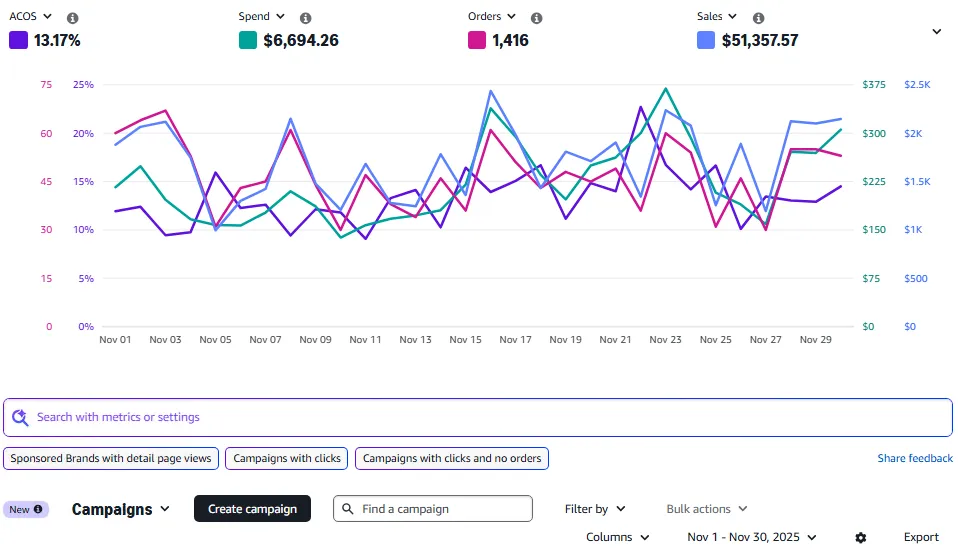The image size is (958, 552).
Task: Click the magnifier icon in metrics search bar
Action: [x=20, y=418]
